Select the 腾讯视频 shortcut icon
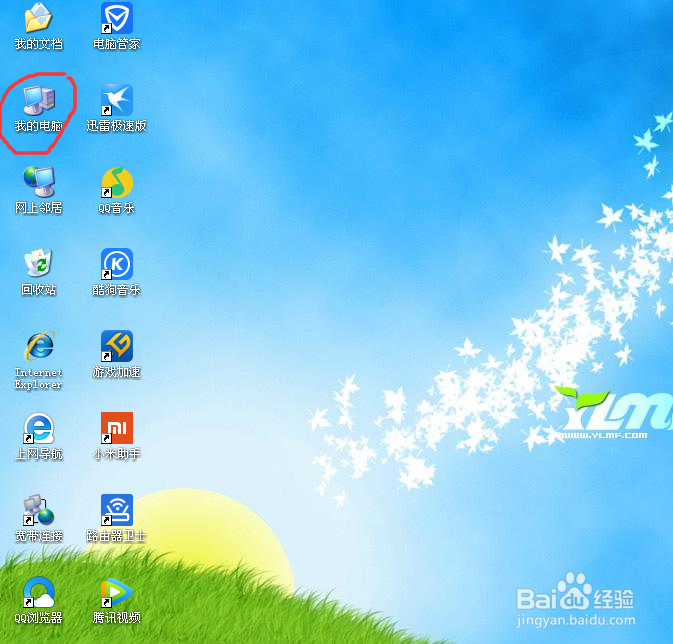The width and height of the screenshot is (673, 644). (117, 592)
